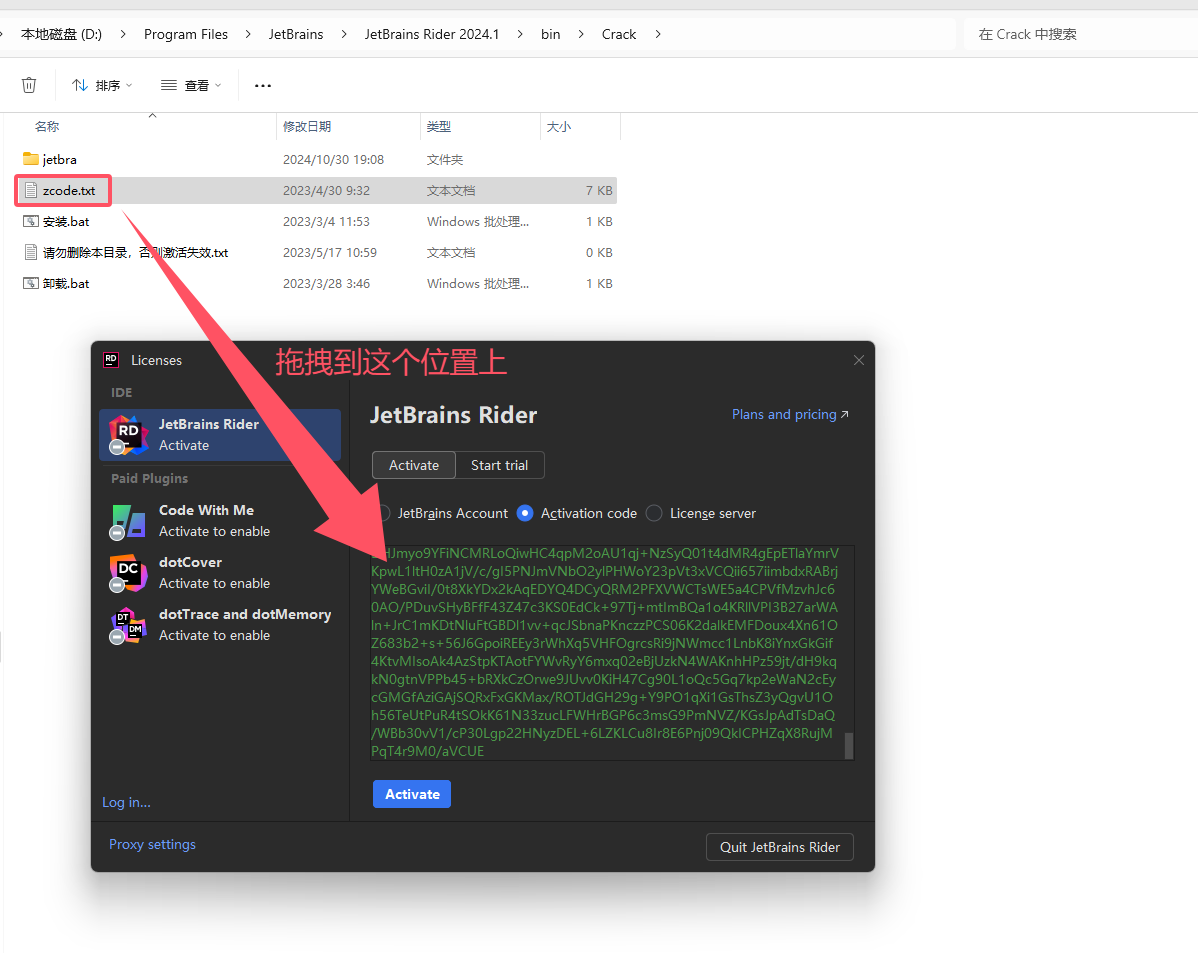
Task: Open the more options ellipsis in Explorer toolbar
Action: pos(263,85)
